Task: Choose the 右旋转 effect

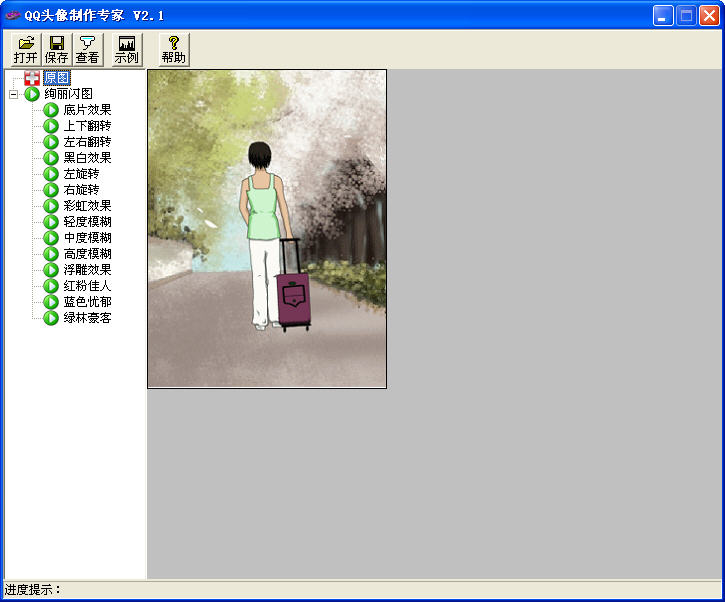Action: tap(81, 190)
